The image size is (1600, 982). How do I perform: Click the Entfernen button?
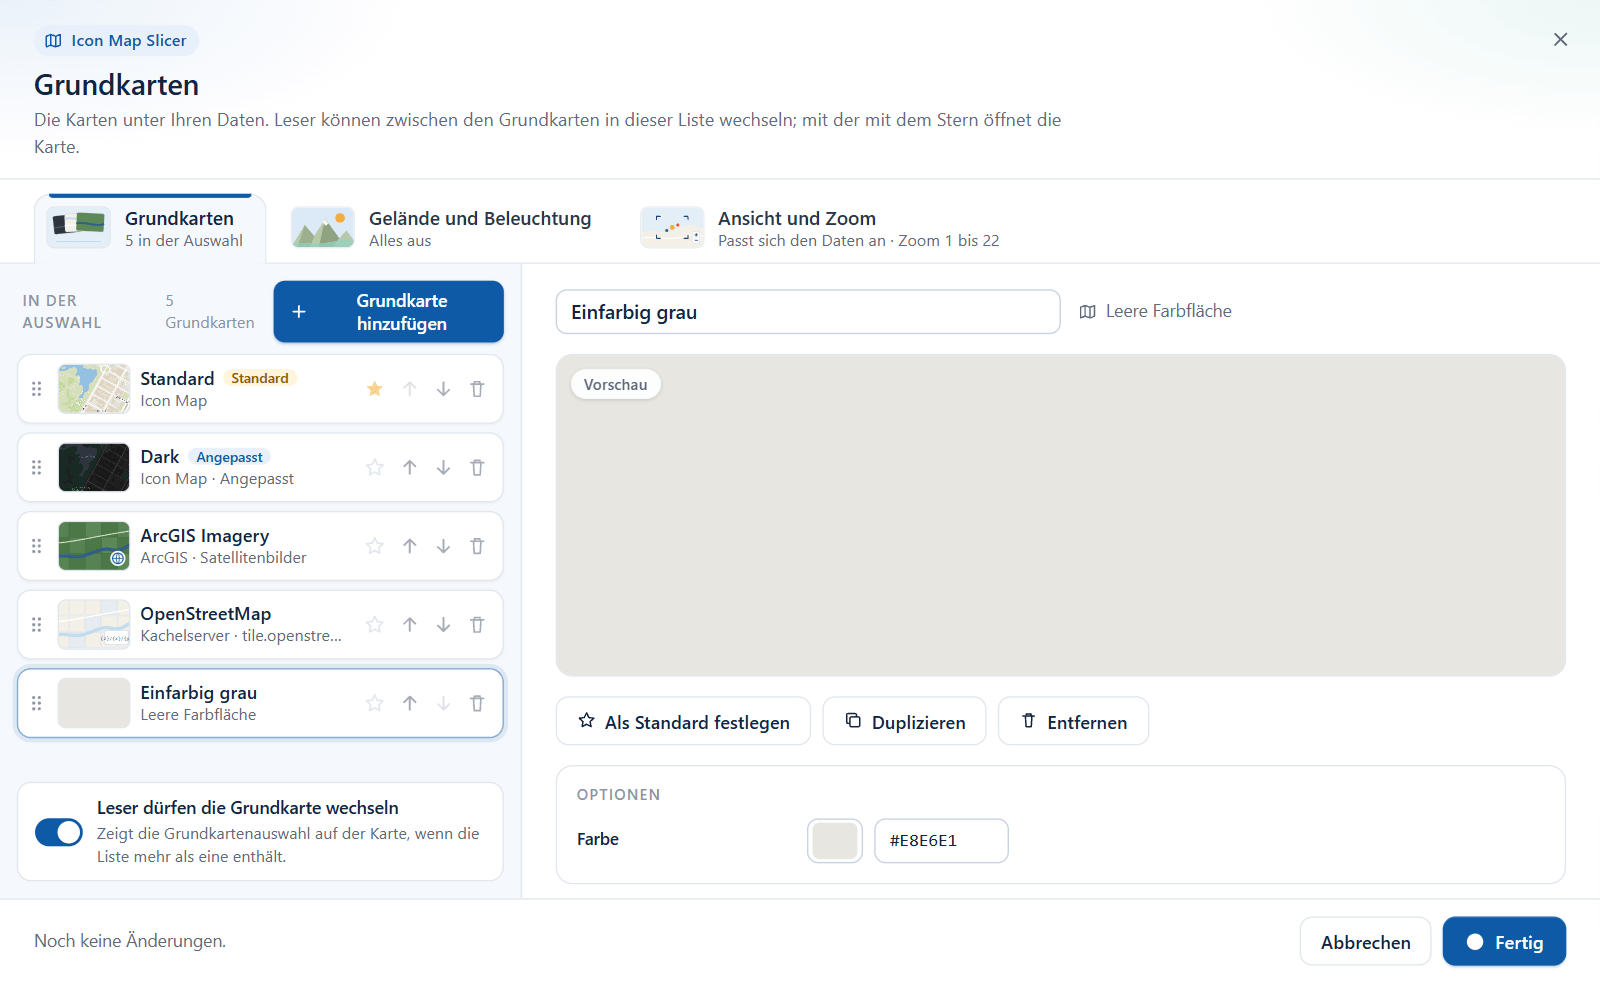tap(1073, 721)
